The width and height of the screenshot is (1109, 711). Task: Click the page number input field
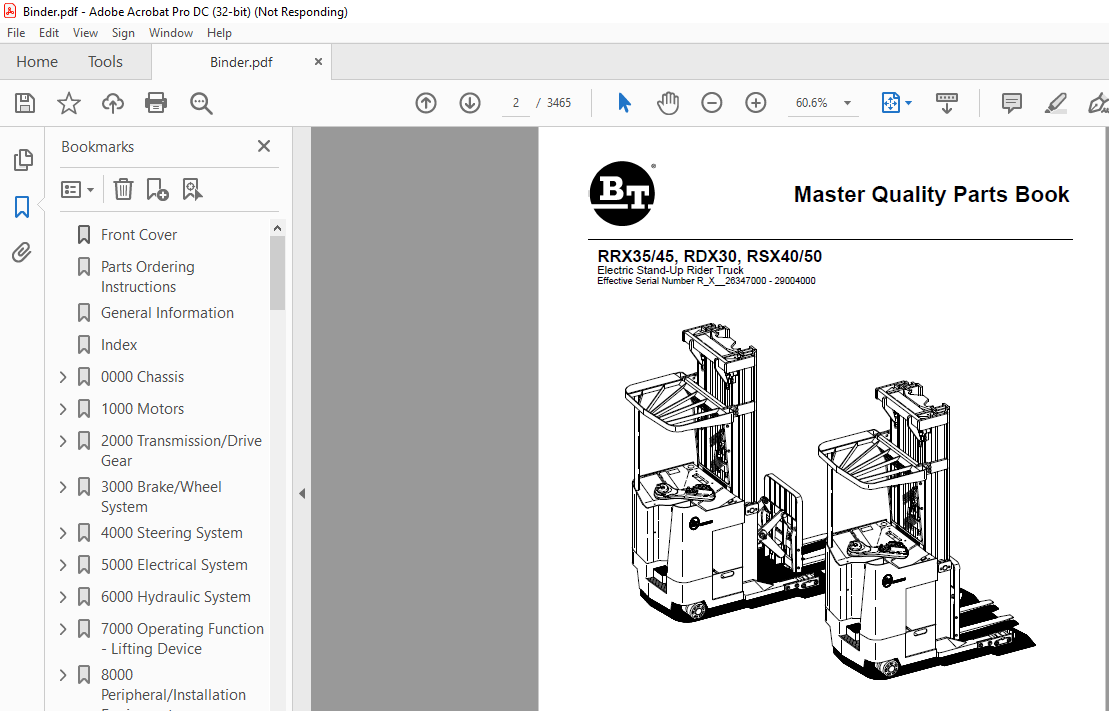[516, 103]
